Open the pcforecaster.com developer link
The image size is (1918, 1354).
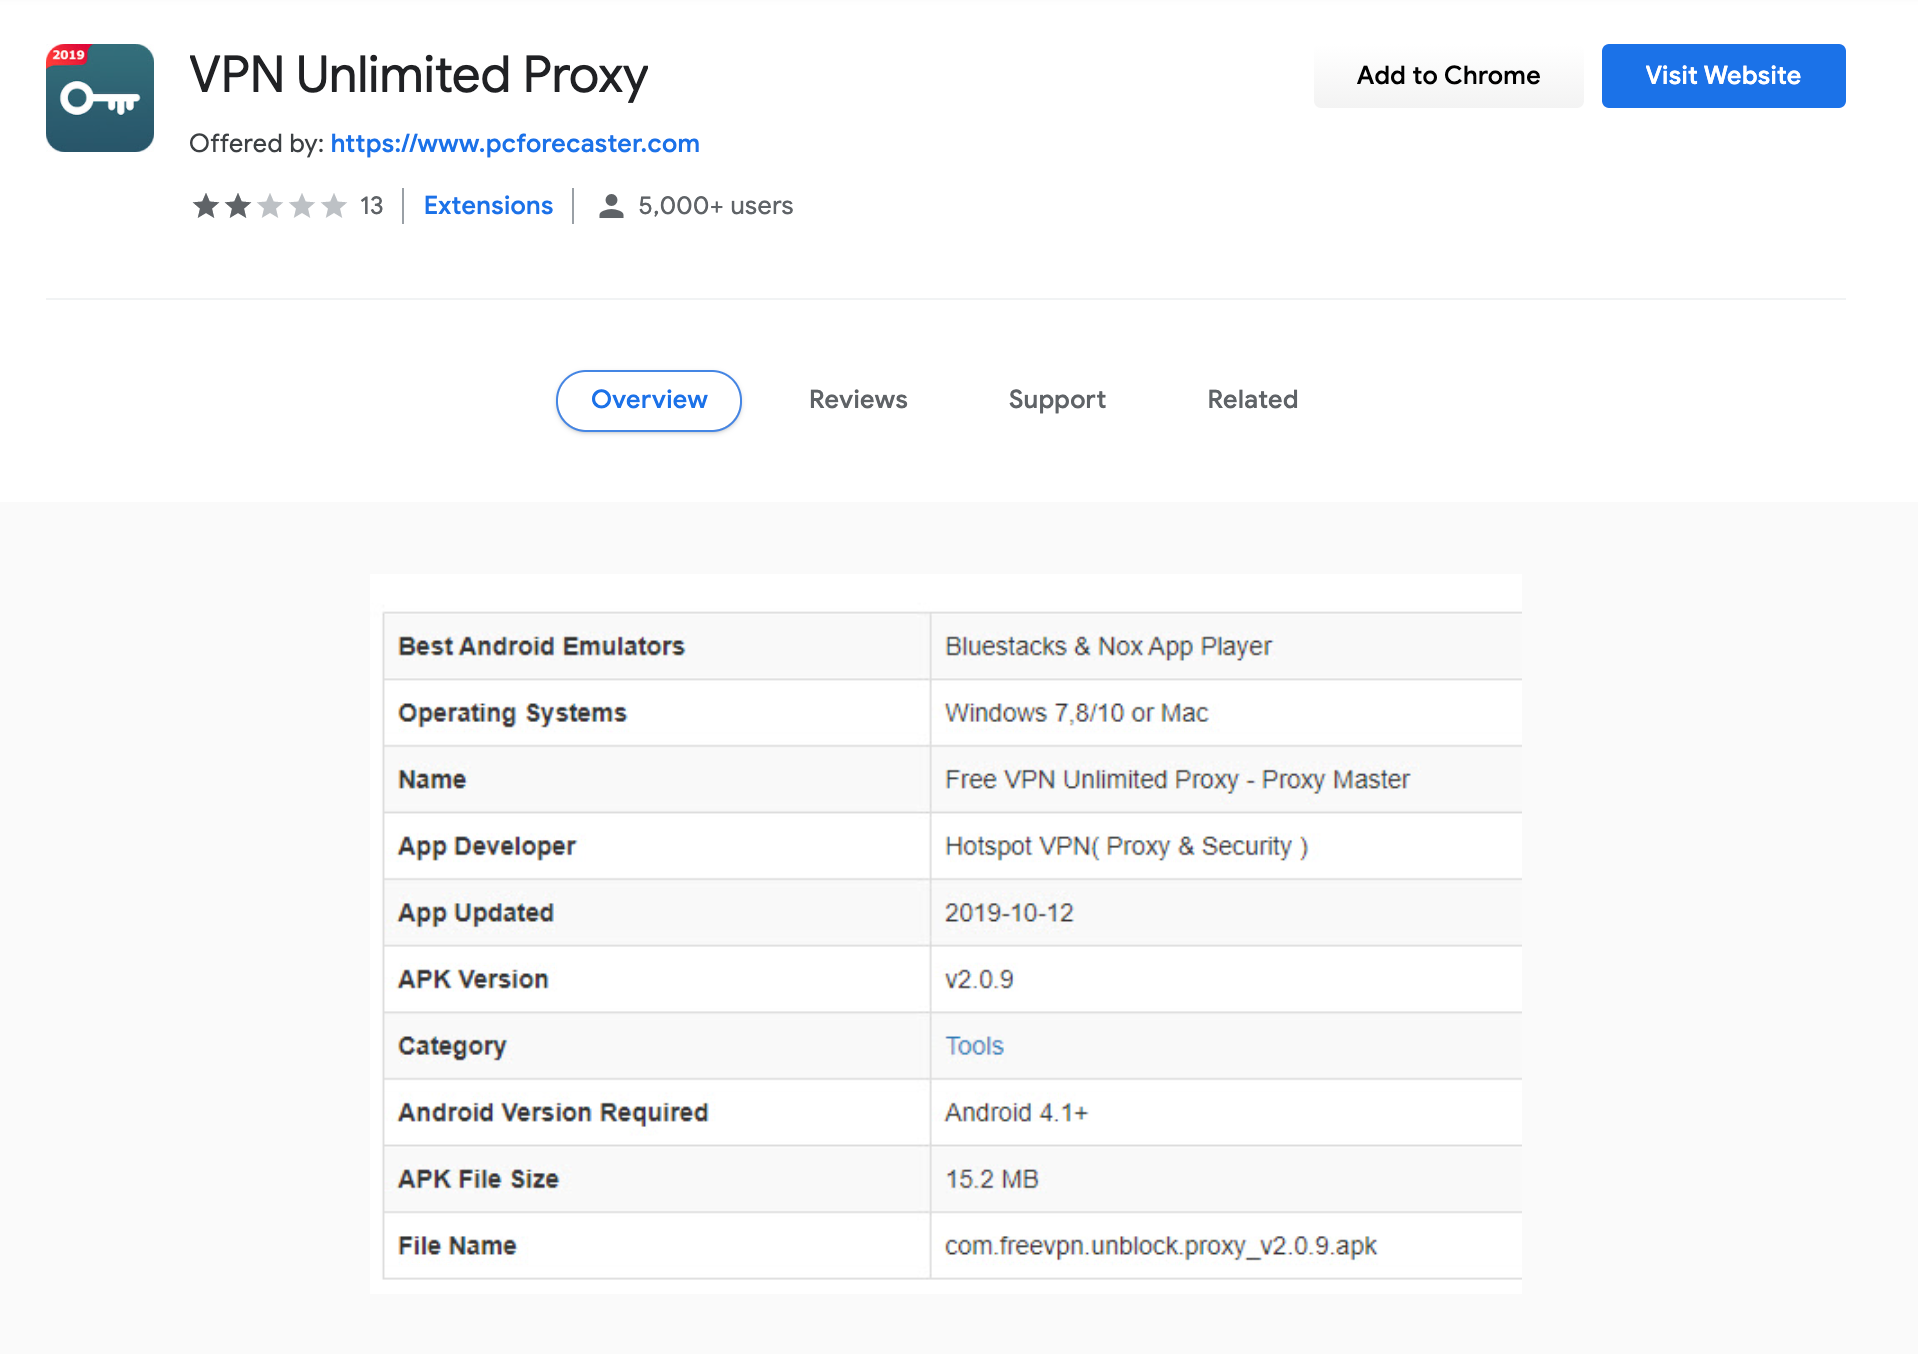(514, 144)
